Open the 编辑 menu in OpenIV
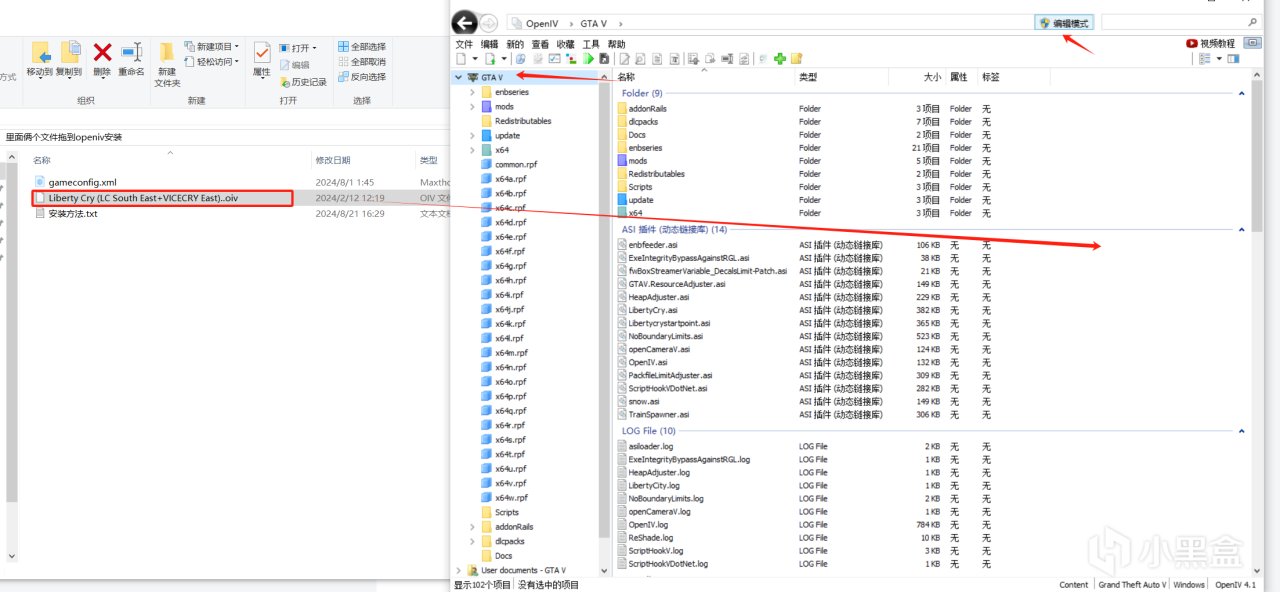Viewport: 1280px width, 592px height. tap(489, 44)
